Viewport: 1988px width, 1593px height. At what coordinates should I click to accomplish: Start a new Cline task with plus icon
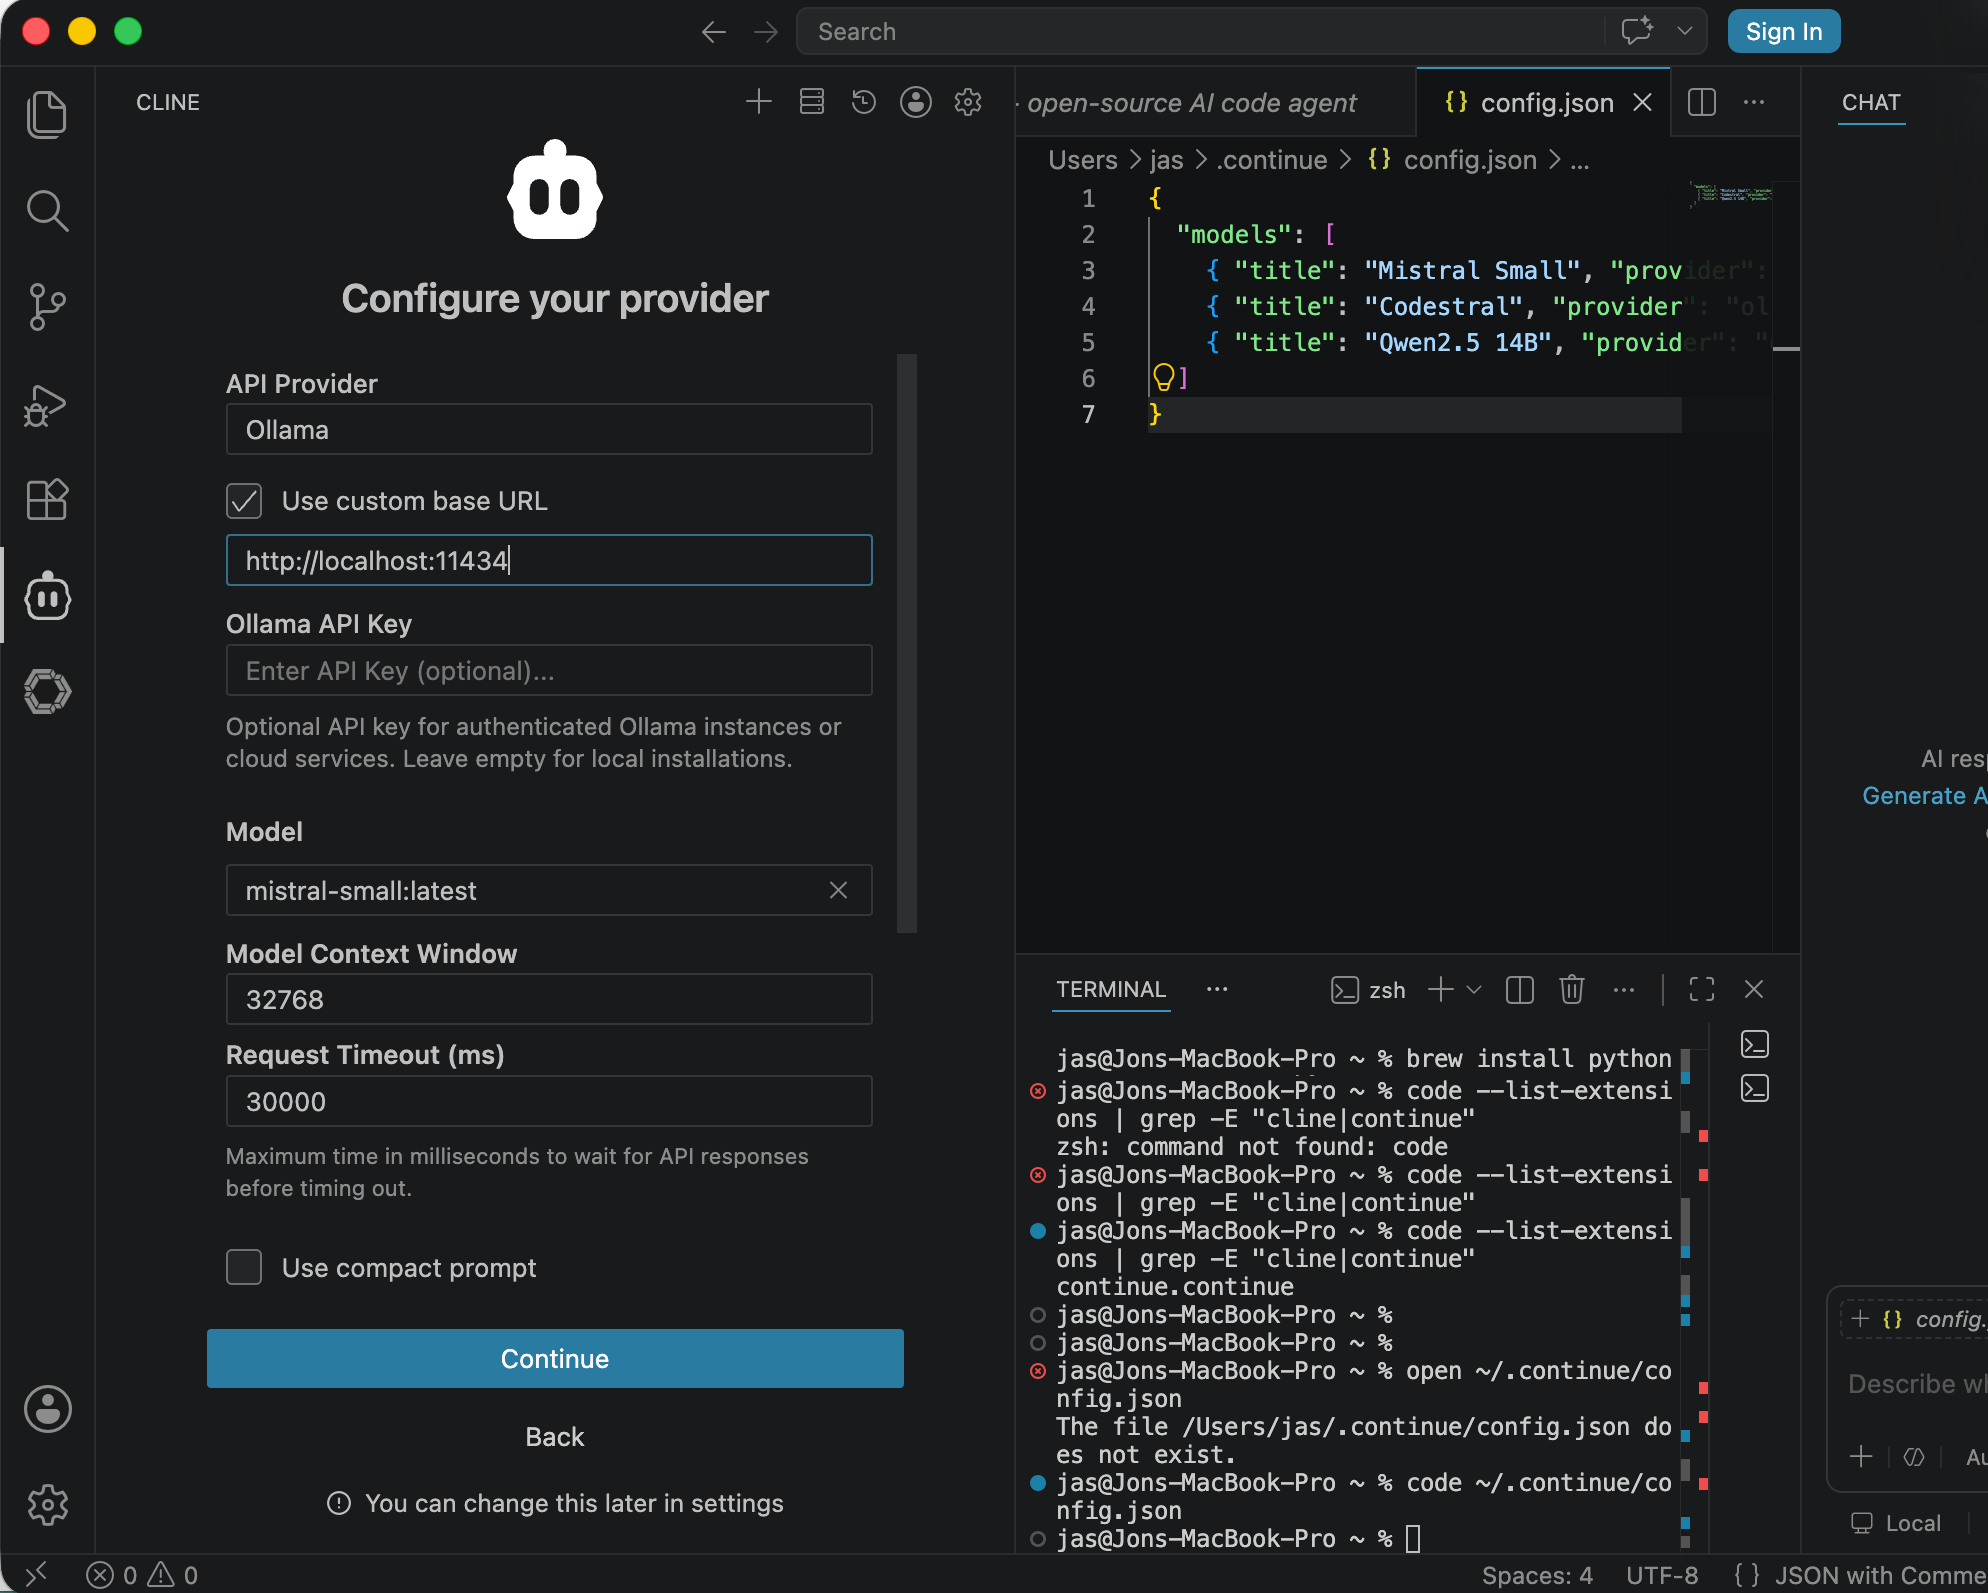tap(759, 102)
